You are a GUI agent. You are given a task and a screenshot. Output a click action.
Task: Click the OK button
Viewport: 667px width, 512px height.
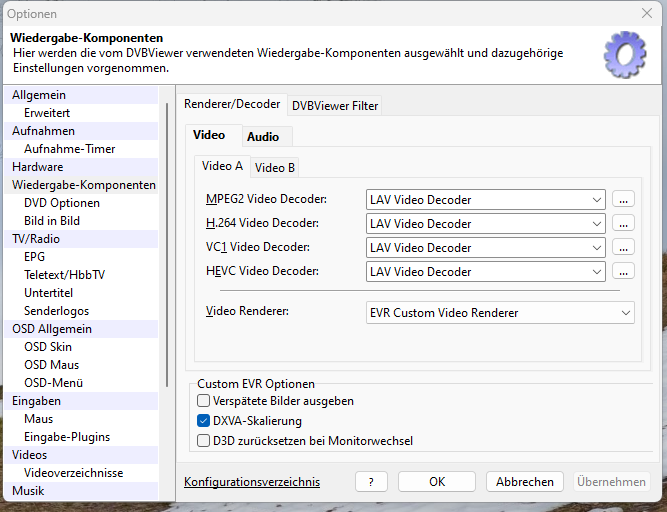(437, 482)
